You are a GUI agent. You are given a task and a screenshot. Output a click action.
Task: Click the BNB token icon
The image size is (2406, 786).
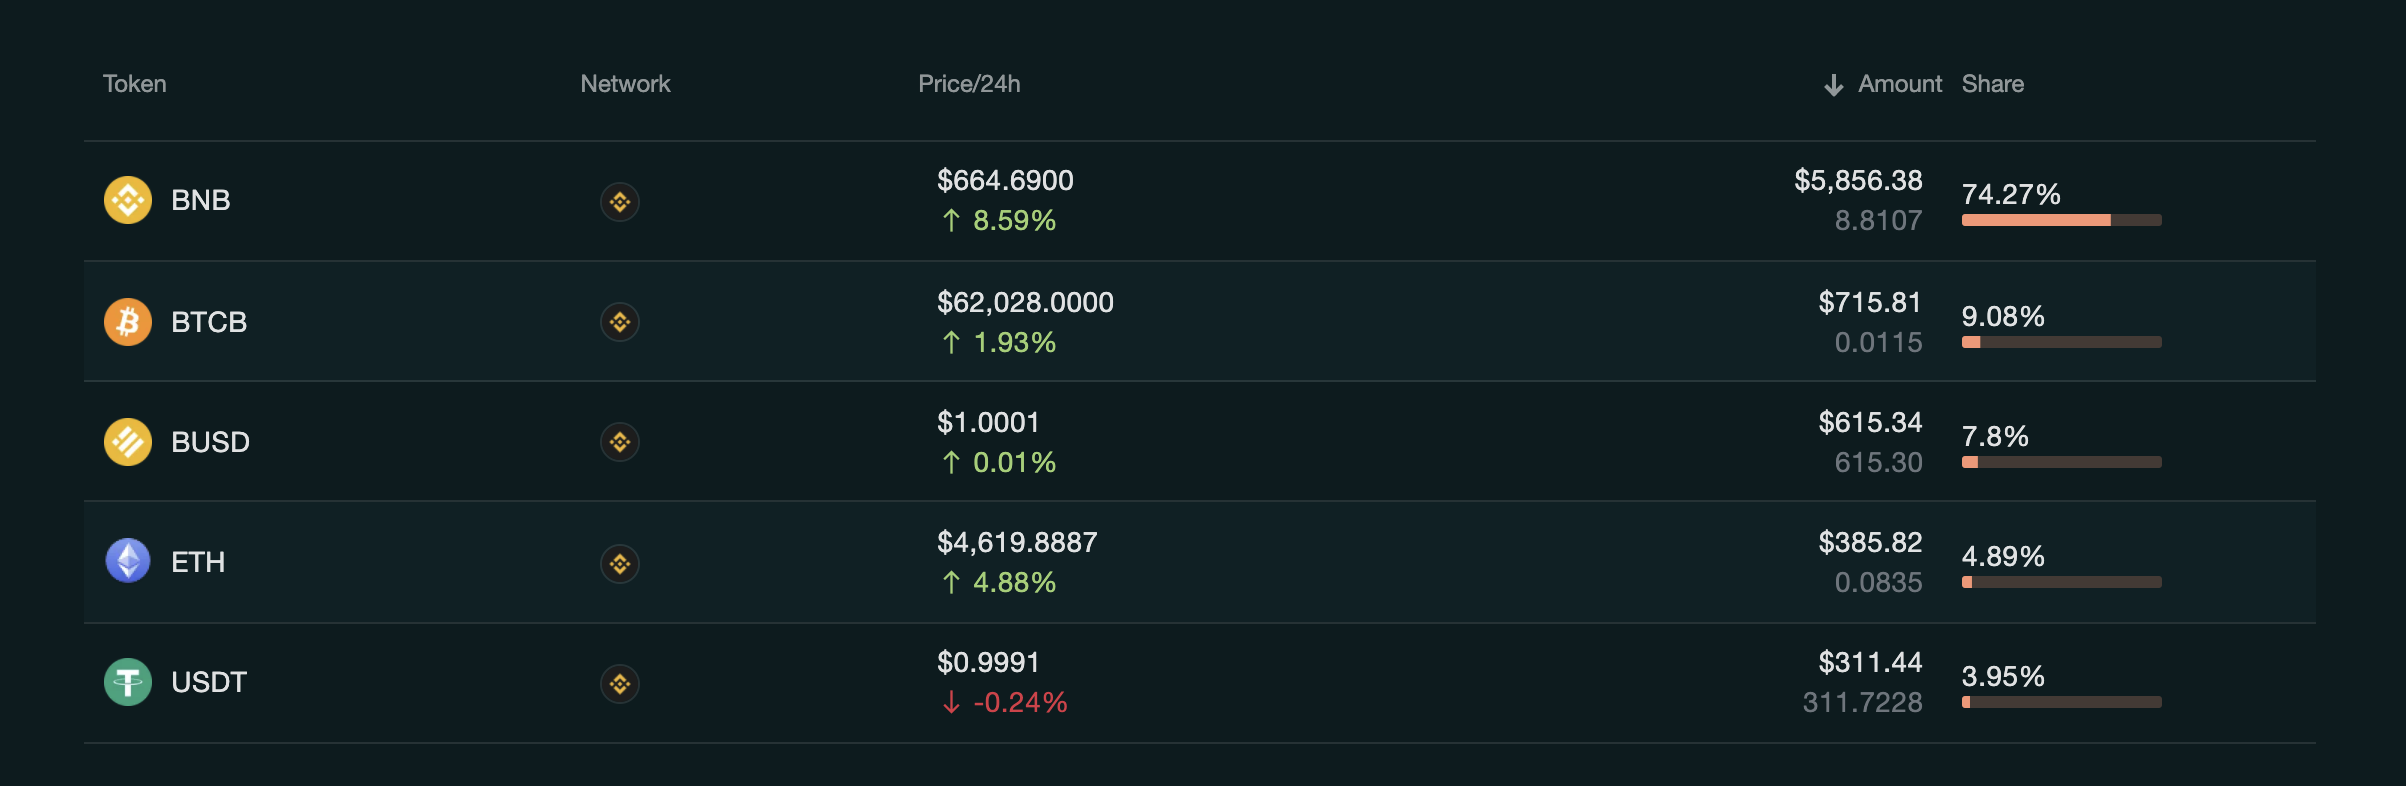point(128,200)
